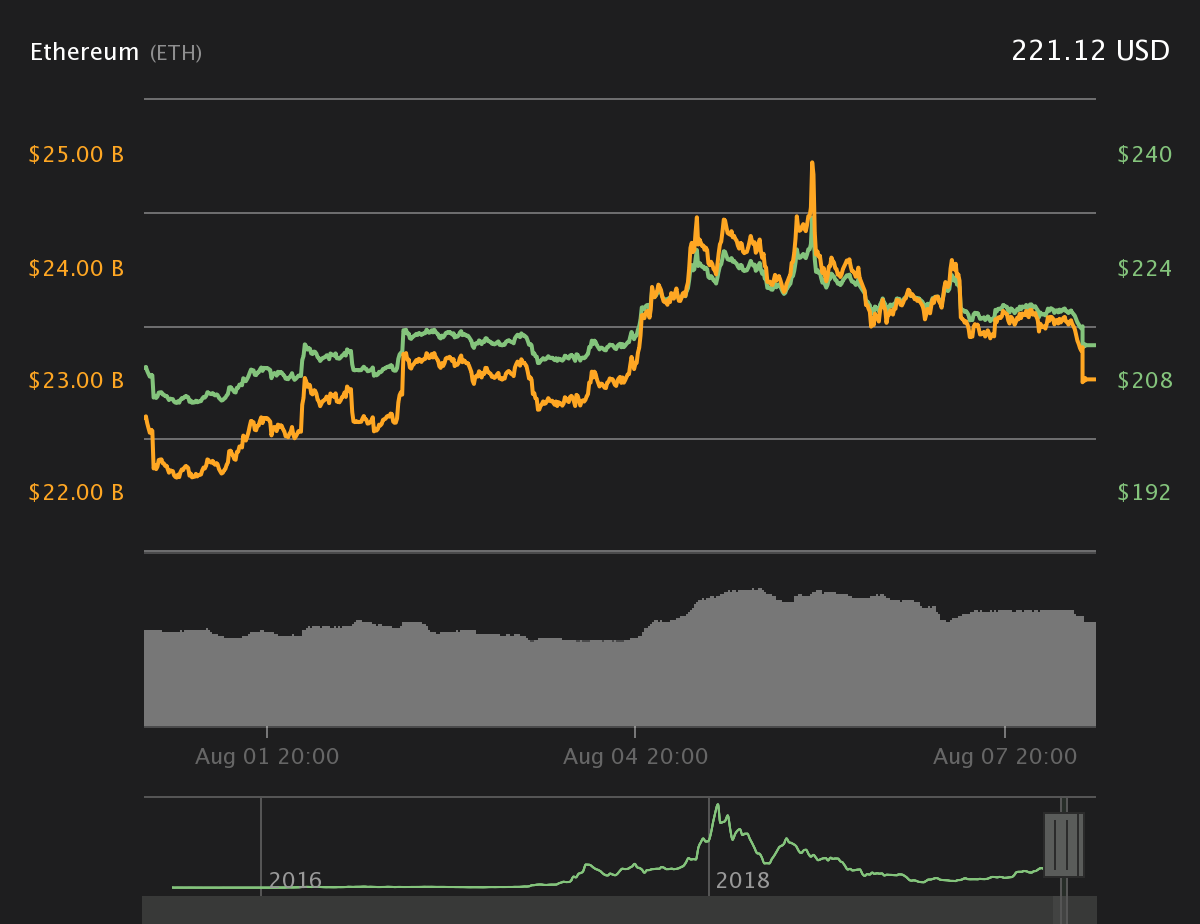Screen dimensions: 1200x924
Task: Click the $25.00 B market cap label
Action: (x=76, y=155)
